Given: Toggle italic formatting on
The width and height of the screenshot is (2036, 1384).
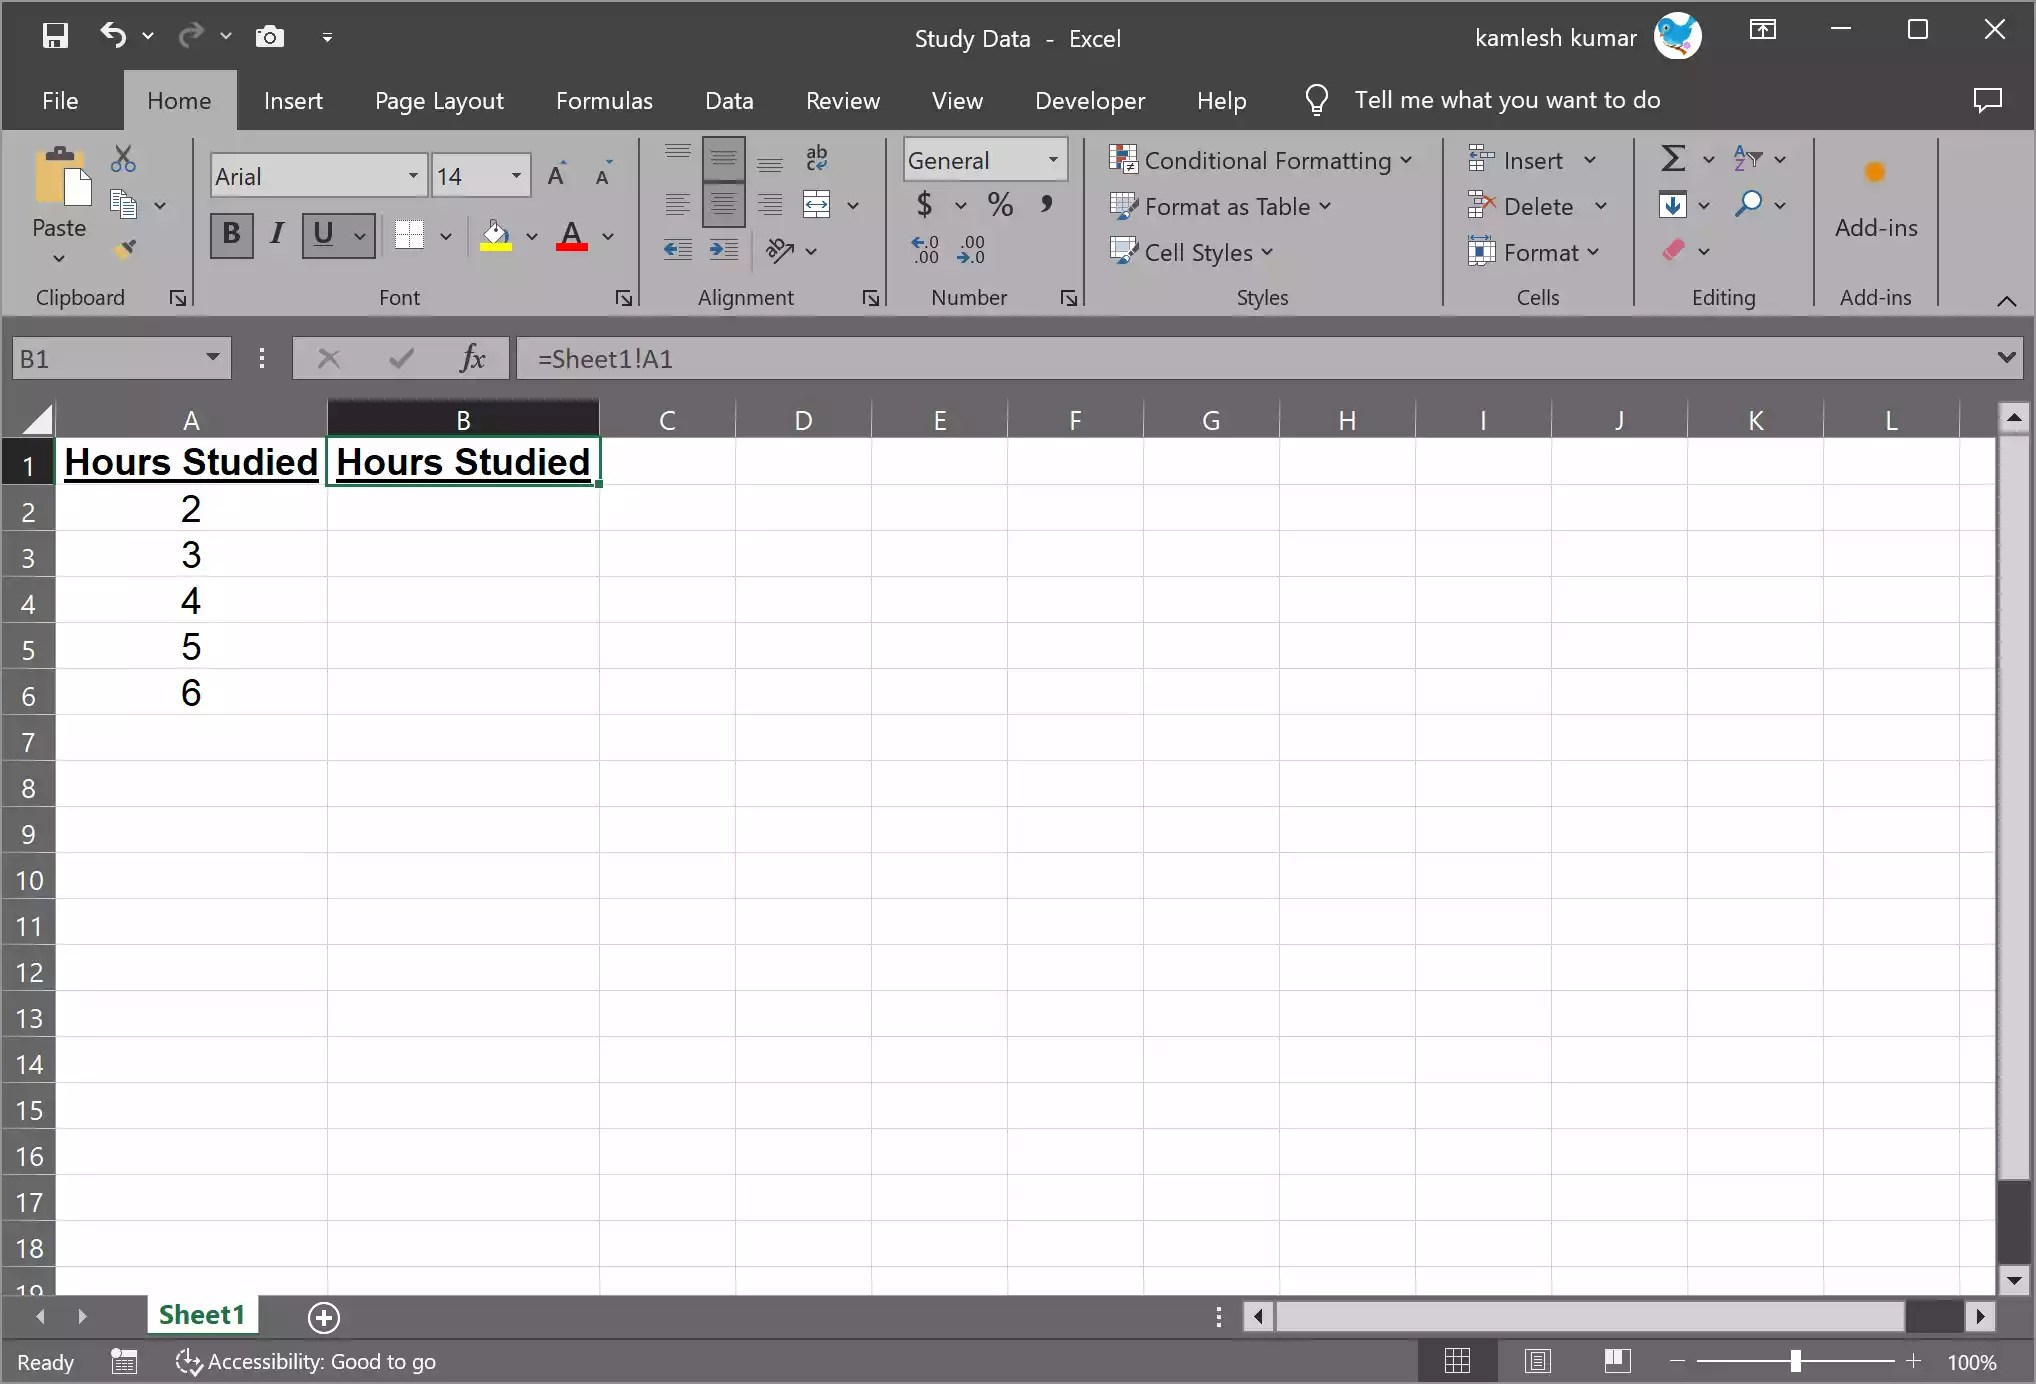Looking at the screenshot, I should [x=276, y=235].
